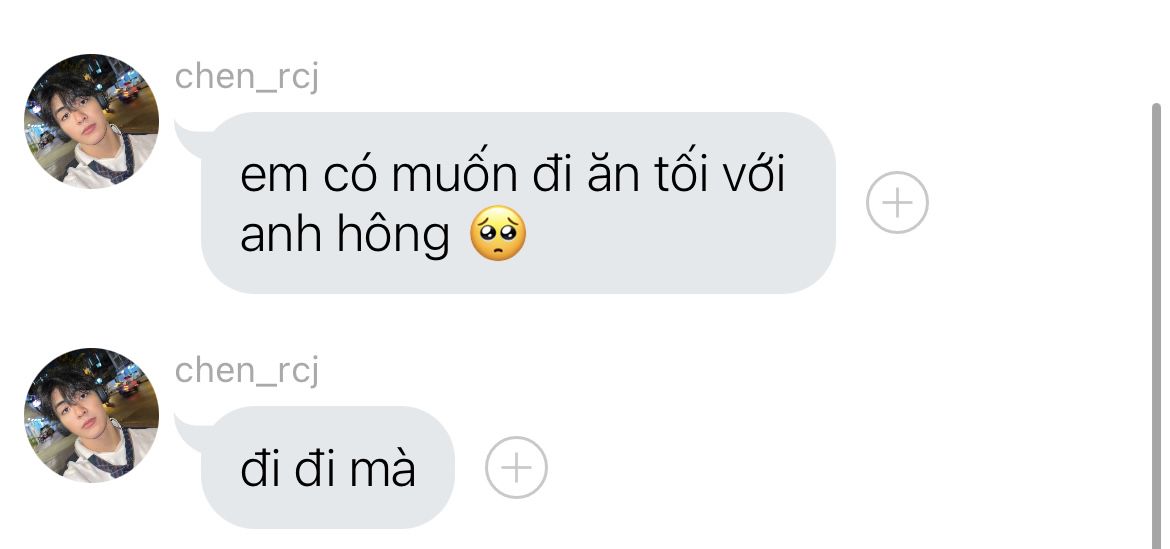Screen dimensions: 1170x549
Task: Click the chen_rcj username above the first message
Action: [x=247, y=76]
